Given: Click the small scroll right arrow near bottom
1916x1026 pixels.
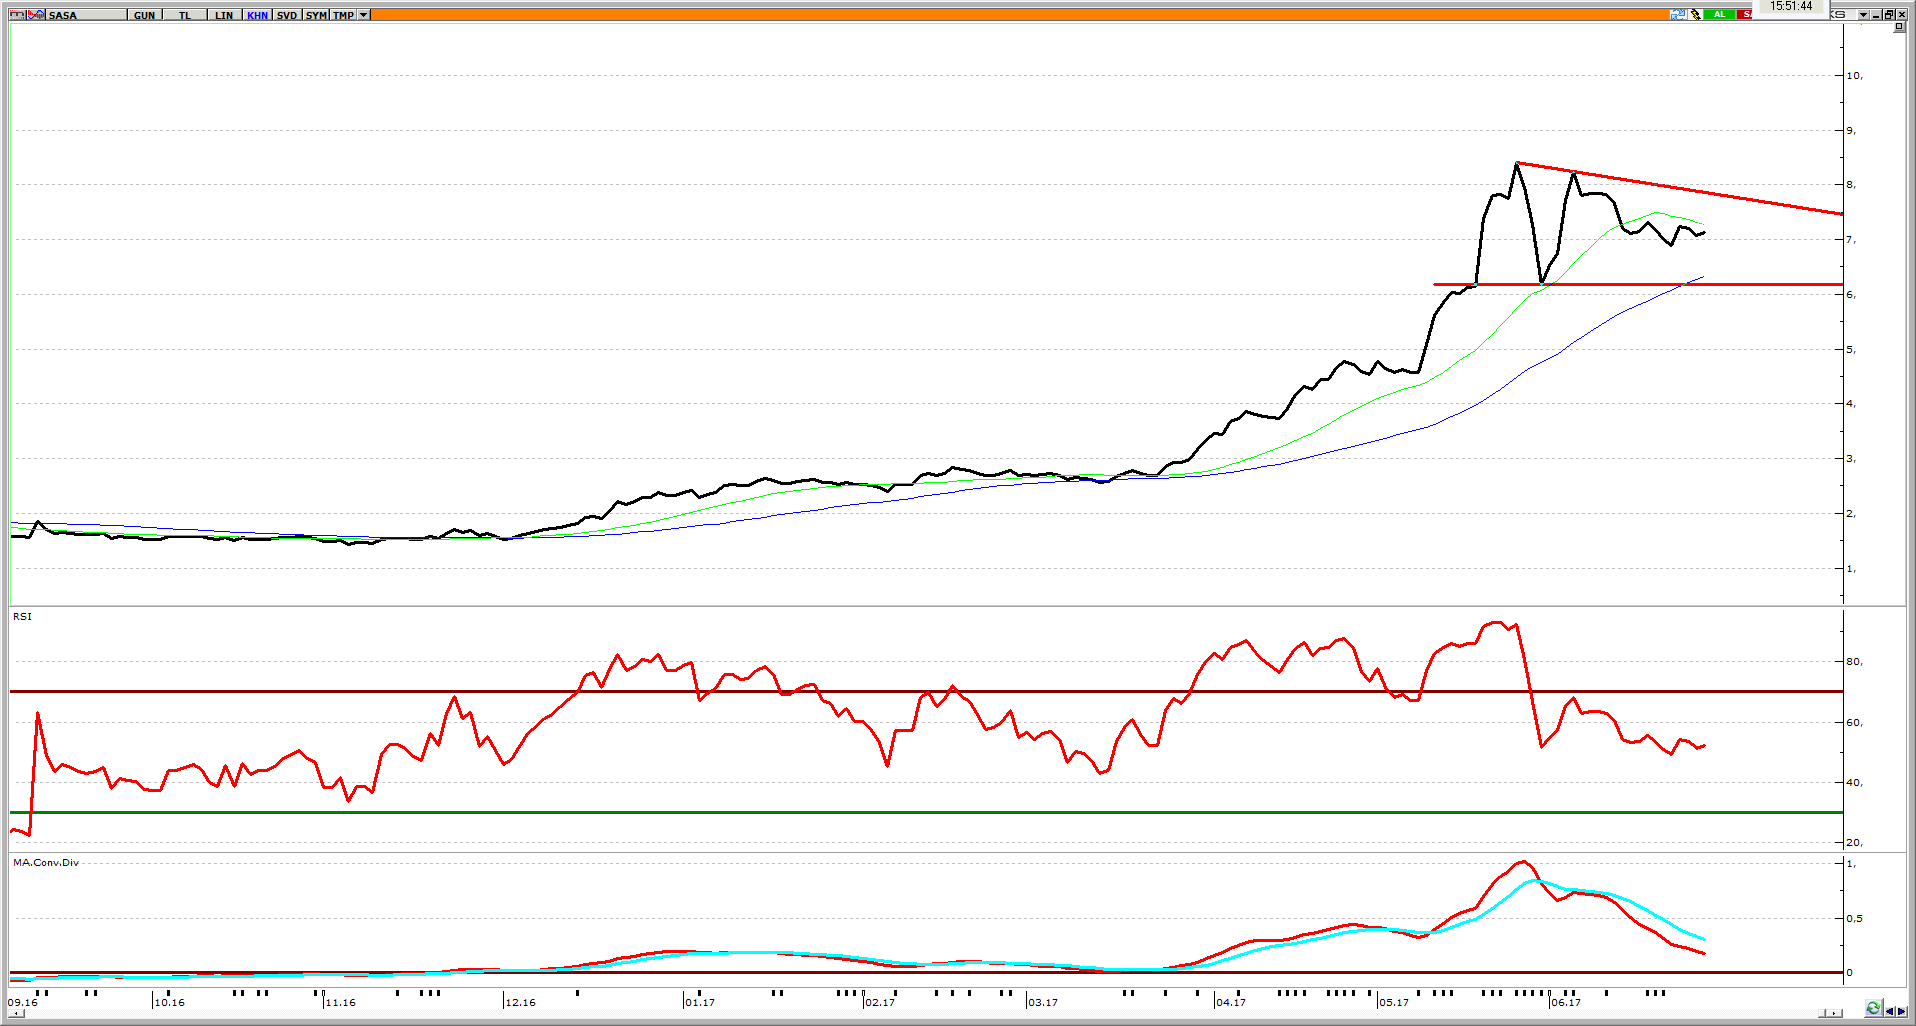Looking at the screenshot, I should pos(1834,1013).
